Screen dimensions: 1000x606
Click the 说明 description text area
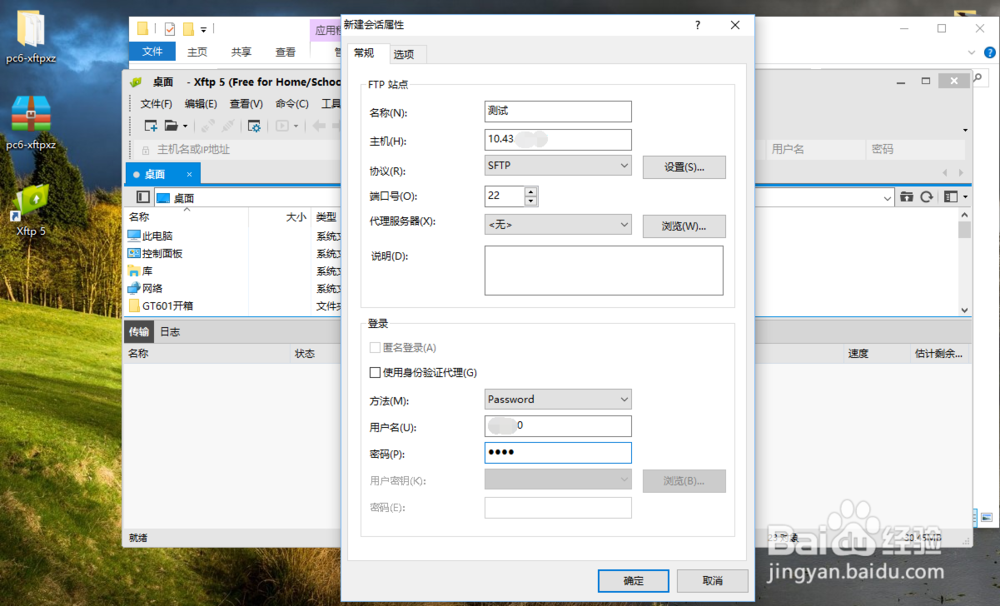point(604,270)
